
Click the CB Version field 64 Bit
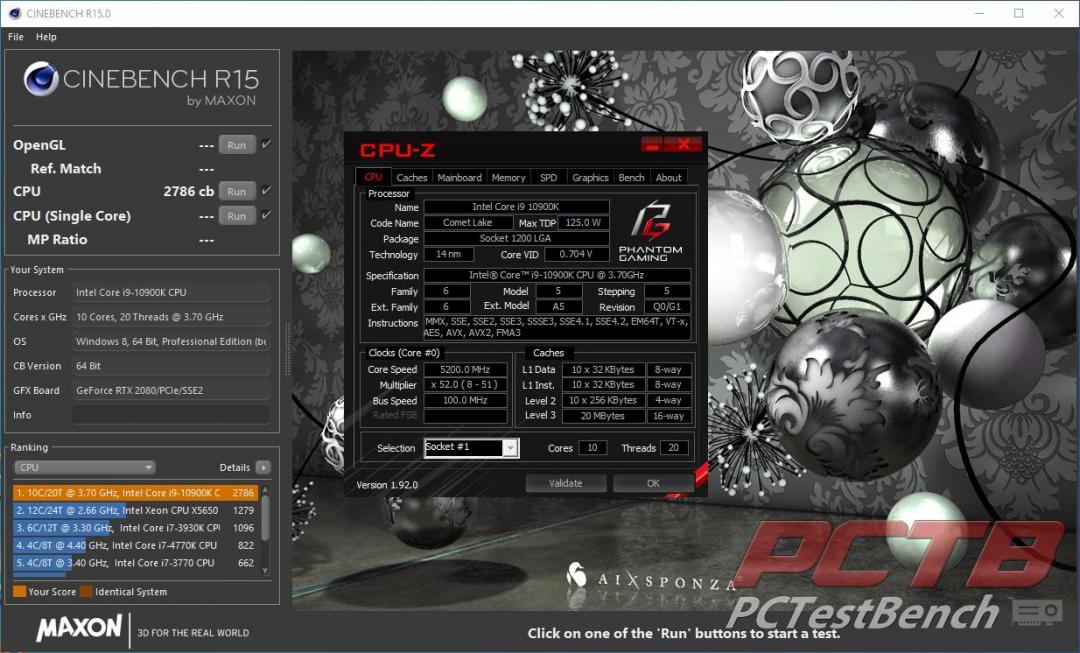171,366
